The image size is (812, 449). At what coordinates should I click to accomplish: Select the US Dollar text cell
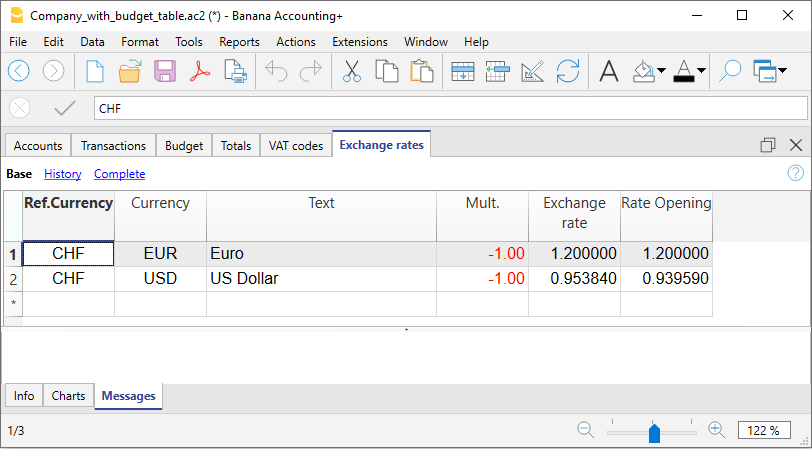coord(321,279)
